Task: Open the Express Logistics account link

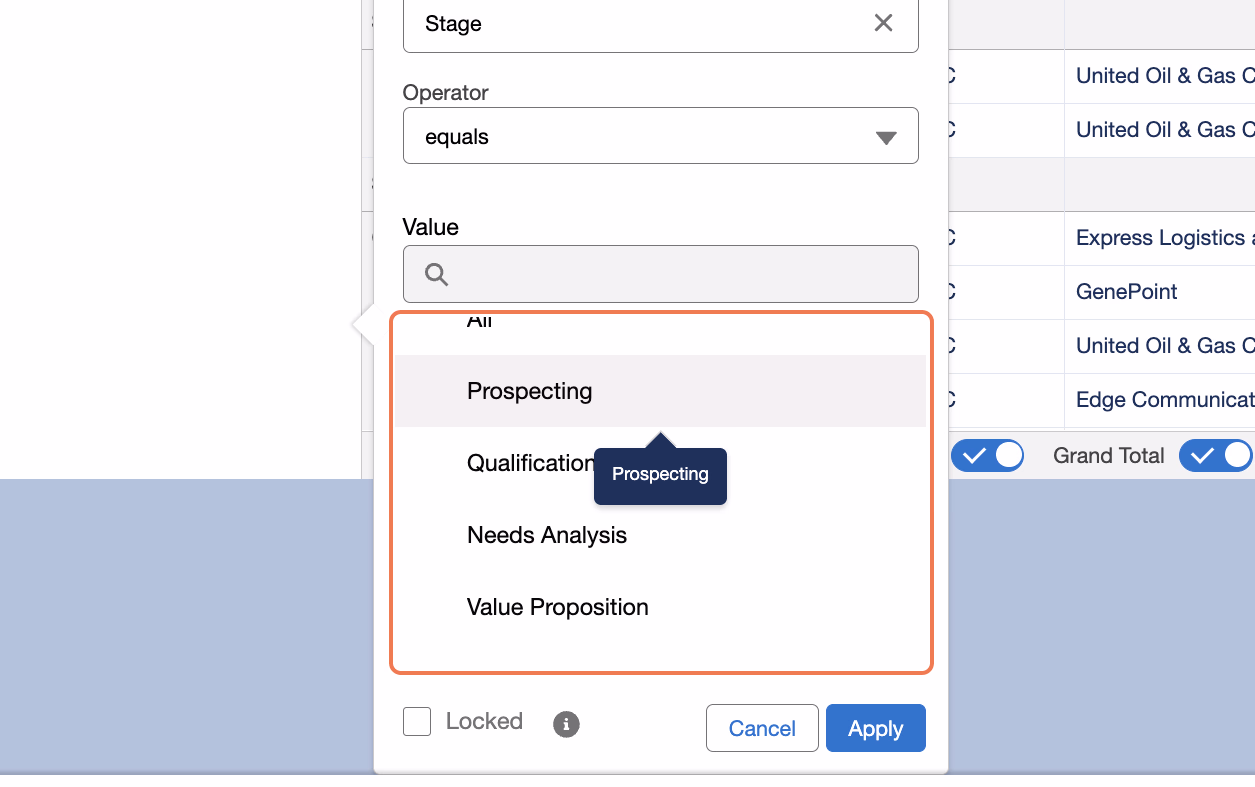Action: pyautogui.click(x=1164, y=238)
